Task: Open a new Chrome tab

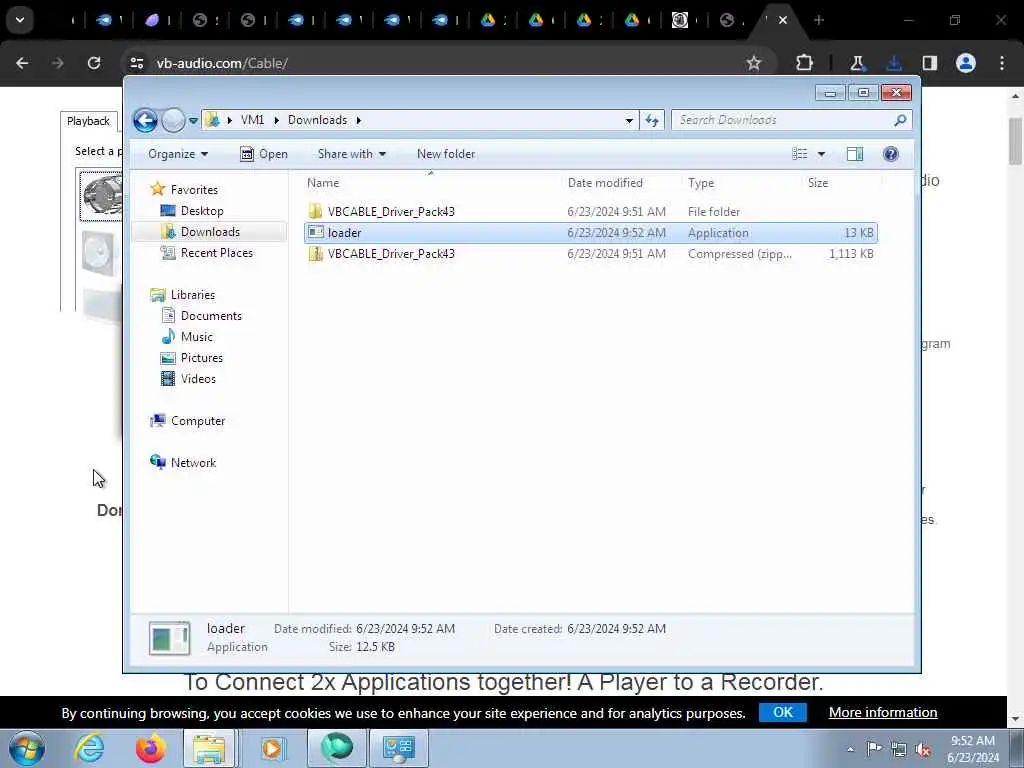Action: coord(819,20)
